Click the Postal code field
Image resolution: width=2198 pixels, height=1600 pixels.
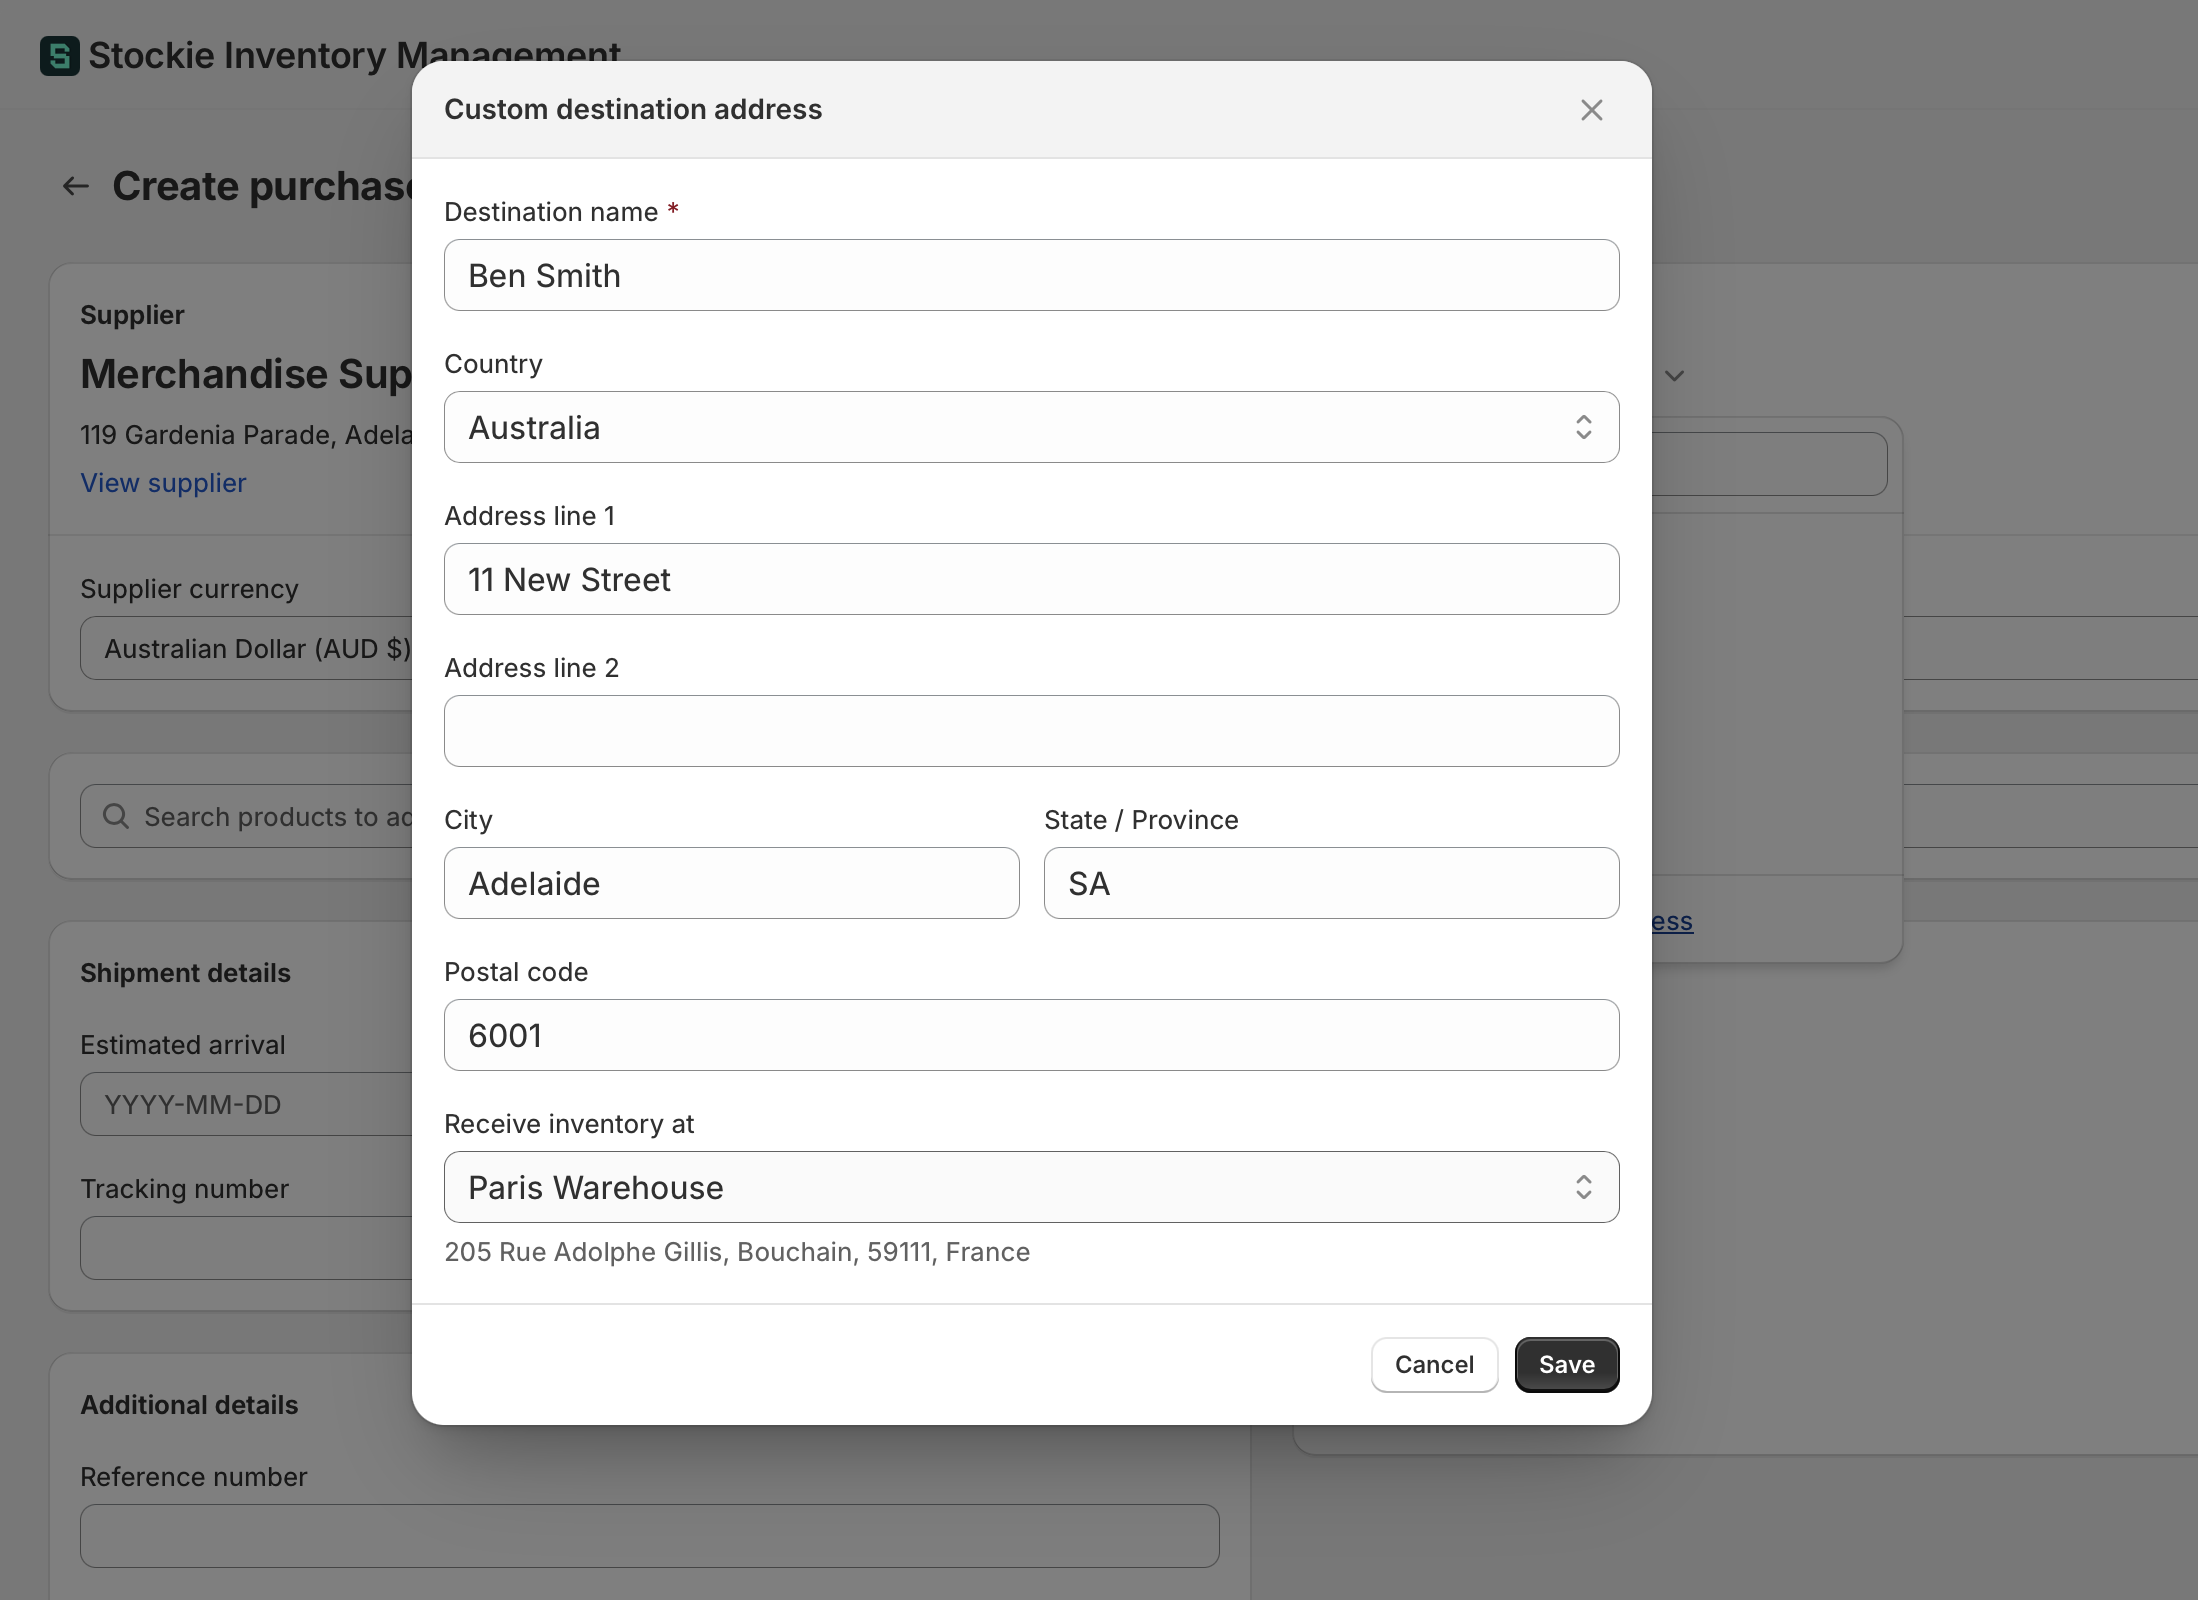click(1031, 1035)
